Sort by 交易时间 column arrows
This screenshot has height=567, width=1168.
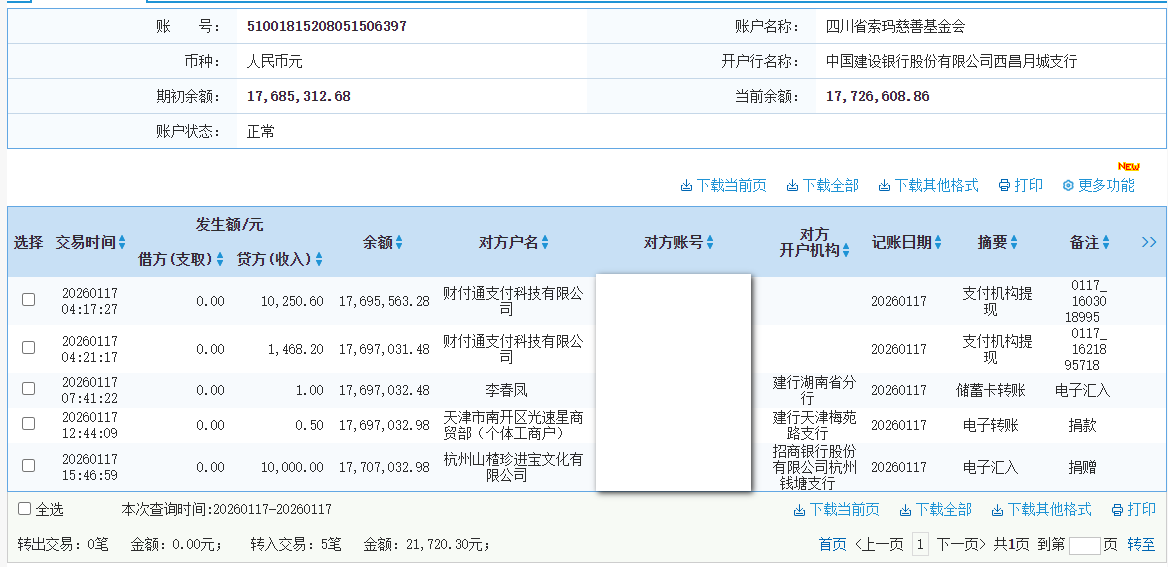(x=122, y=243)
